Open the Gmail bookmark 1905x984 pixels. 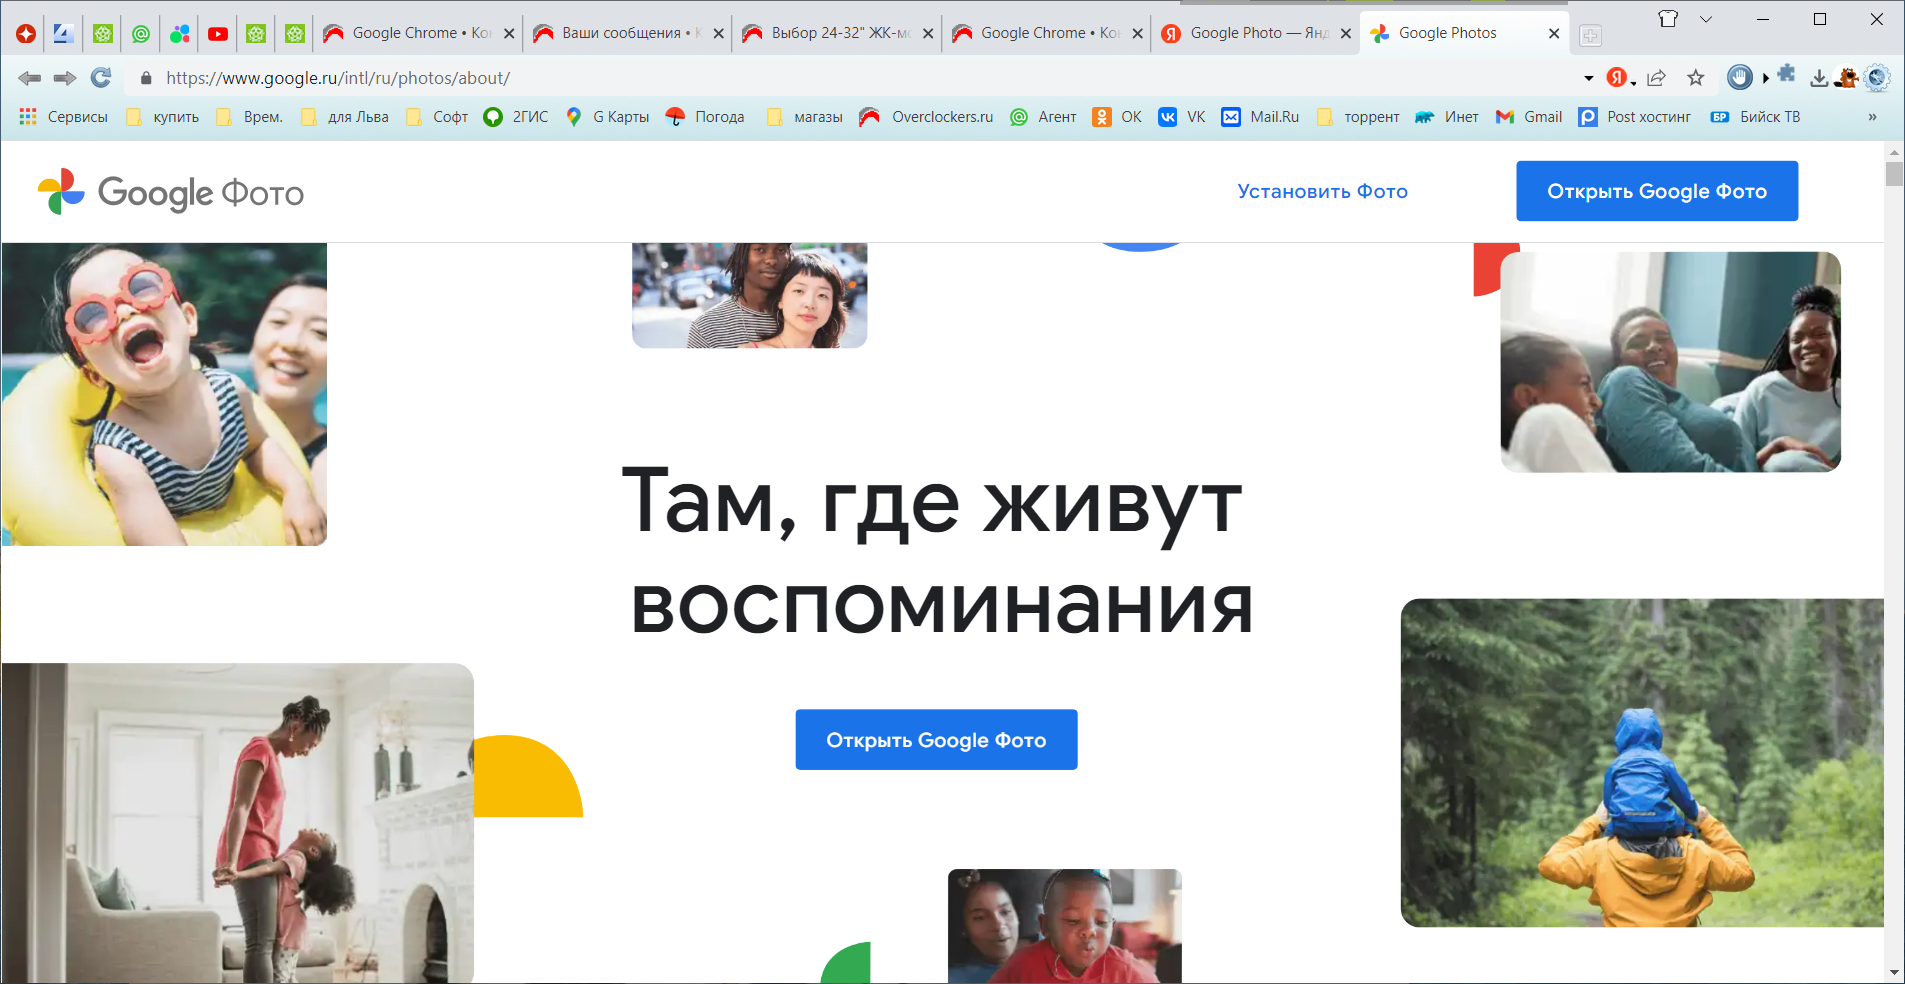[x=1528, y=117]
